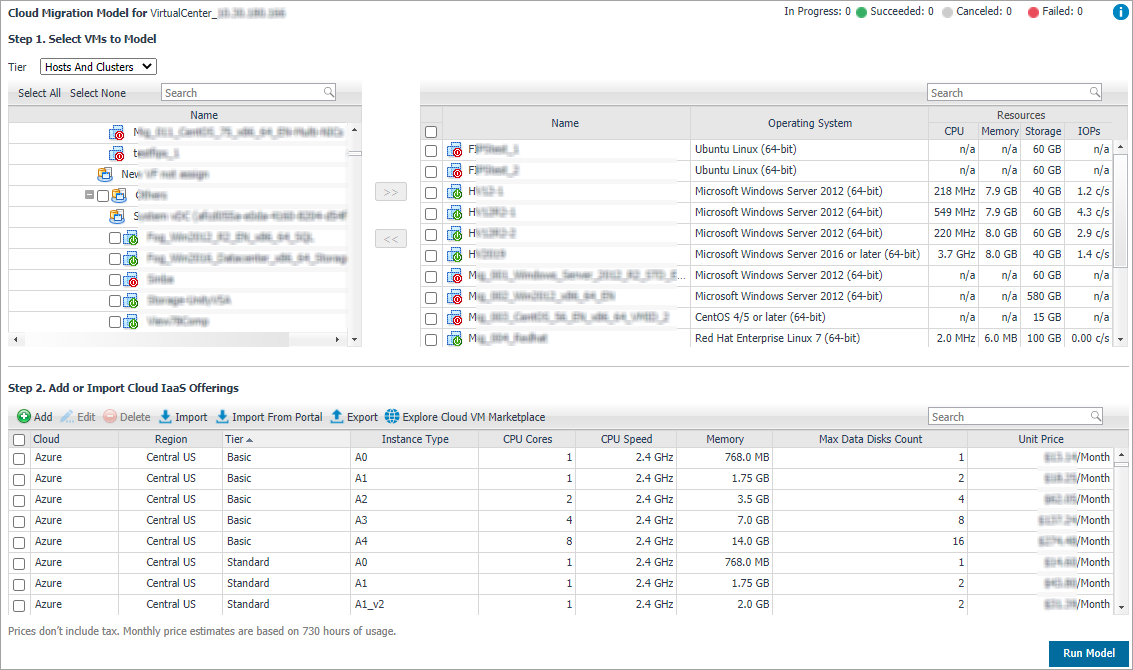Viewport: 1133px width, 670px height.
Task: Check the Azure Basic A0 row checkbox
Action: pyautogui.click(x=19, y=458)
